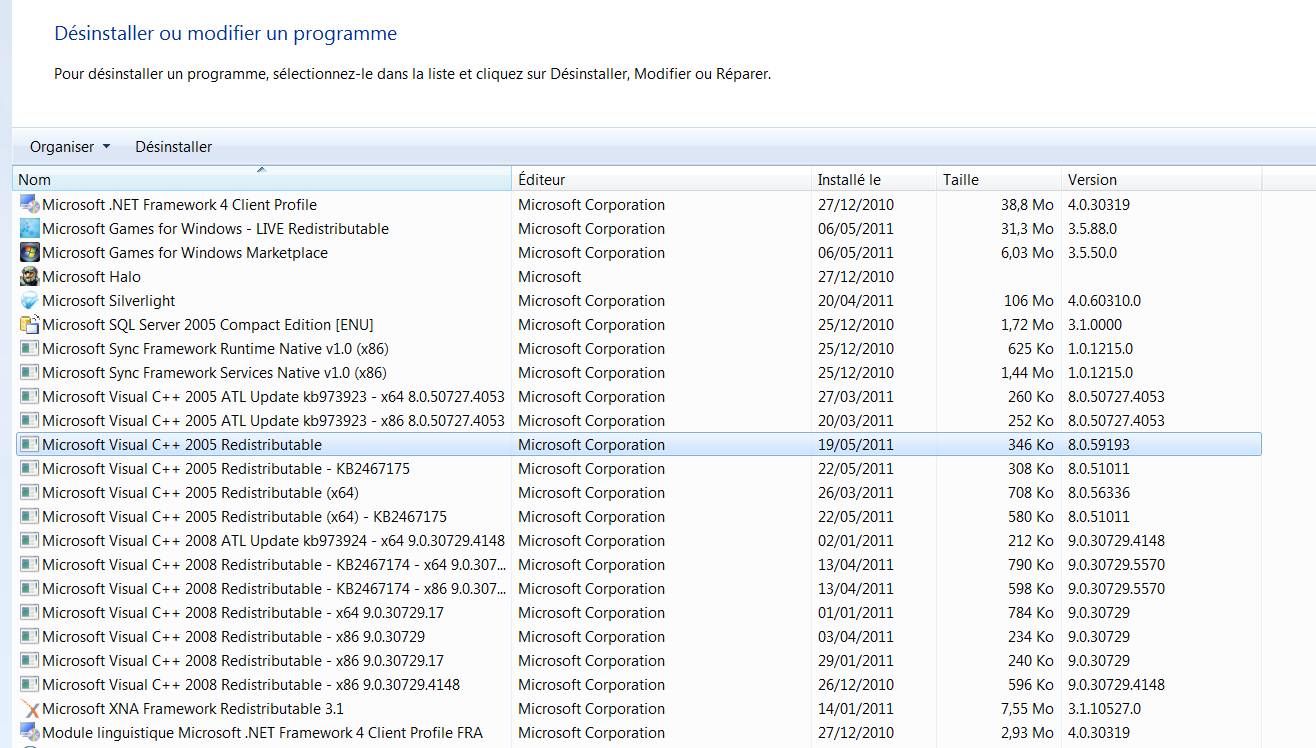Viewport: 1316px width, 748px height.
Task: Sort the list by the Éditeur column
Action: (x=662, y=180)
